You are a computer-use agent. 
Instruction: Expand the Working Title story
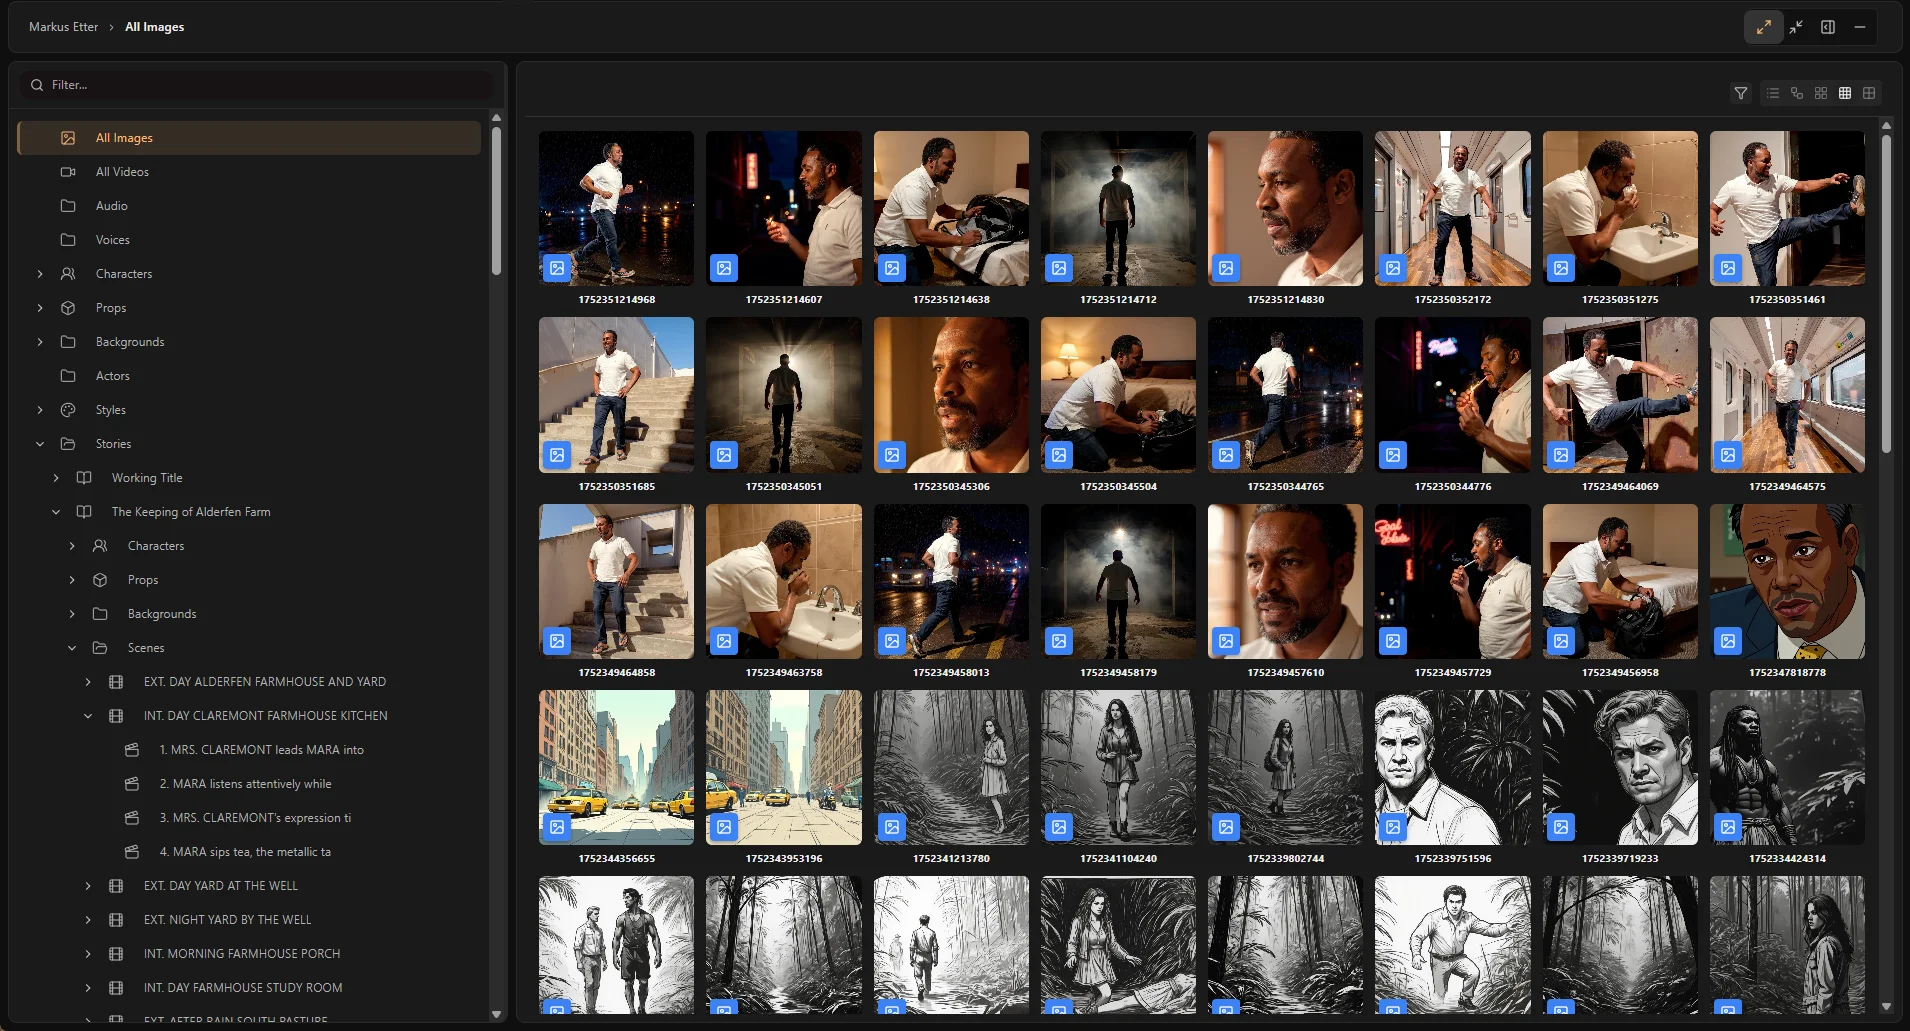(56, 478)
